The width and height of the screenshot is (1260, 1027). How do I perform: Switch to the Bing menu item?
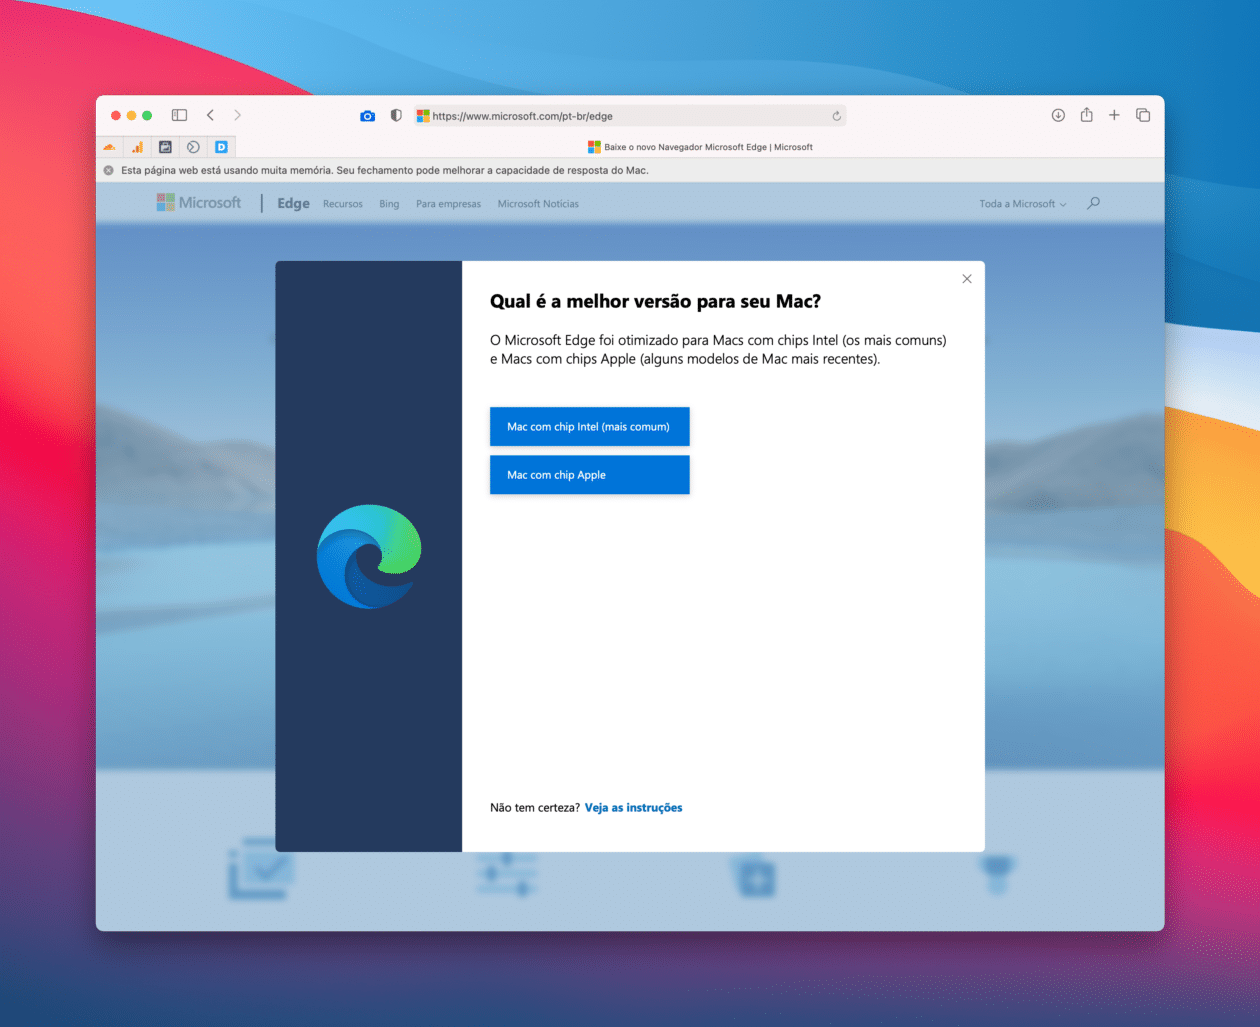tap(389, 203)
